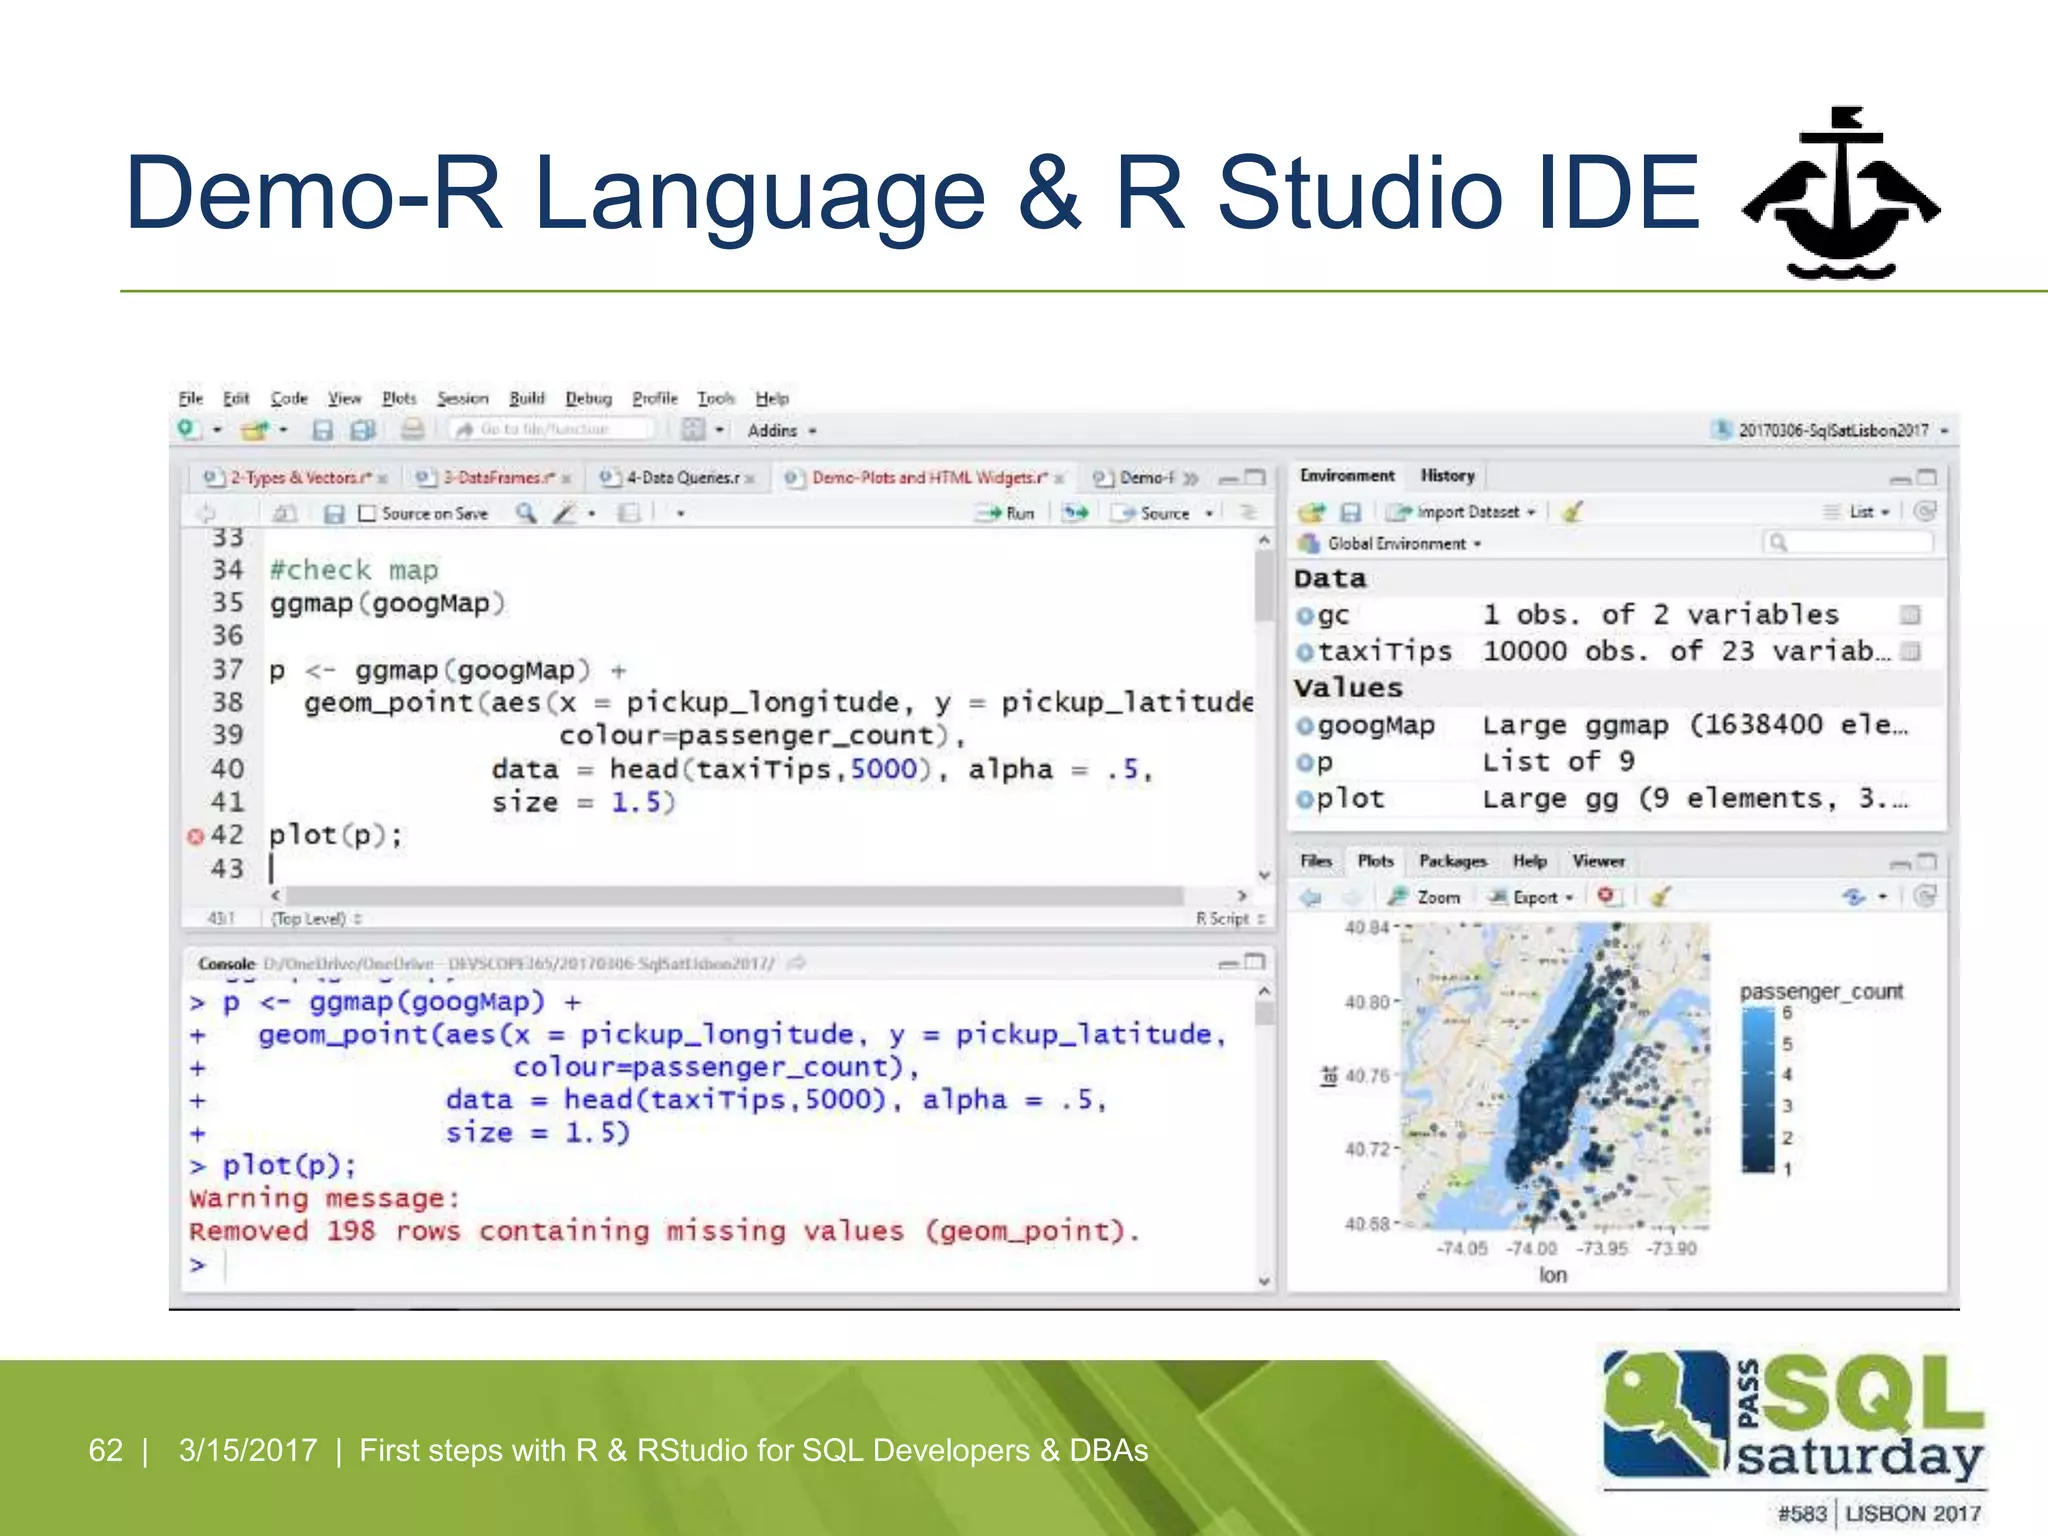Click the Go to file/function field

pyautogui.click(x=552, y=430)
